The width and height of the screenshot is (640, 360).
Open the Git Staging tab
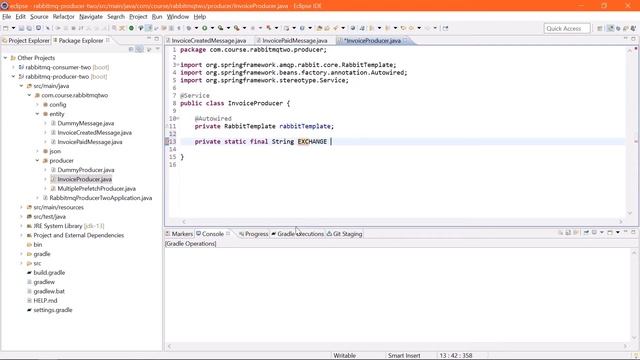(344, 234)
